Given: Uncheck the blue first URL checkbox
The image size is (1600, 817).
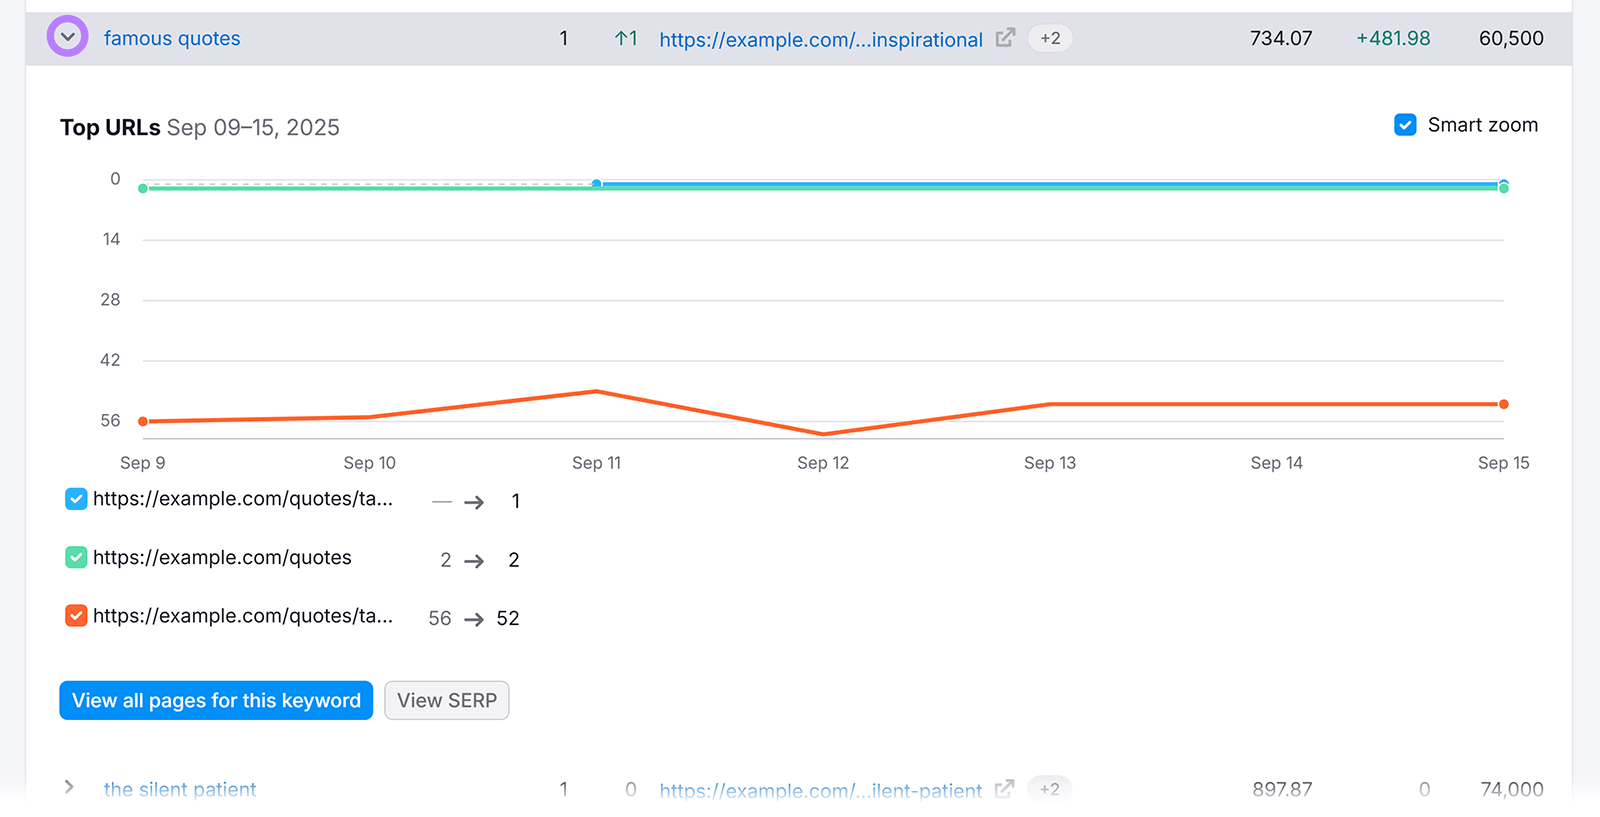Looking at the screenshot, I should point(76,499).
